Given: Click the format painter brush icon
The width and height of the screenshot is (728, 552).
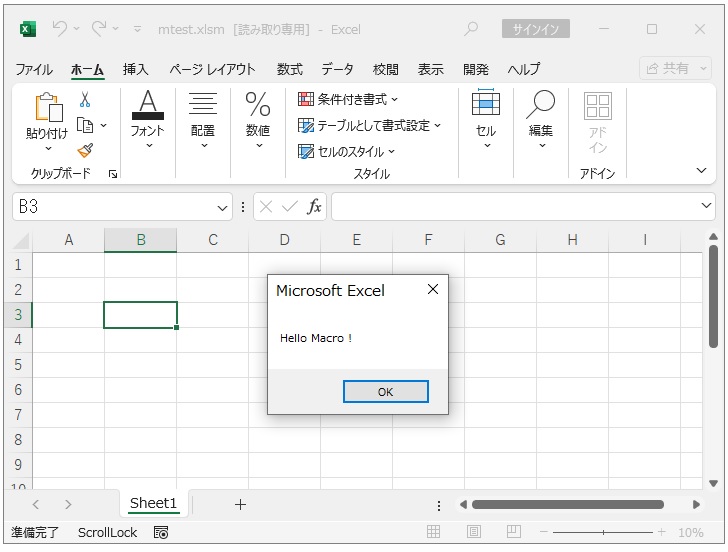Looking at the screenshot, I should tap(85, 150).
